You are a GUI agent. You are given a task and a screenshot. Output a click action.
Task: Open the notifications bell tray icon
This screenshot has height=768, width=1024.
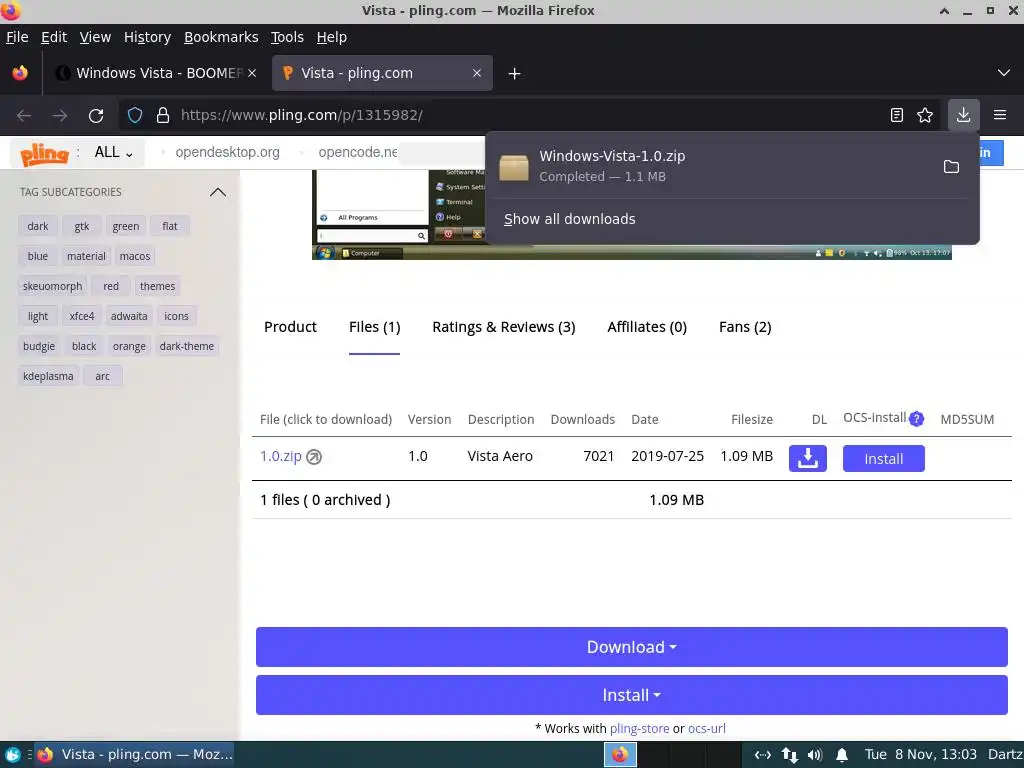842,756
